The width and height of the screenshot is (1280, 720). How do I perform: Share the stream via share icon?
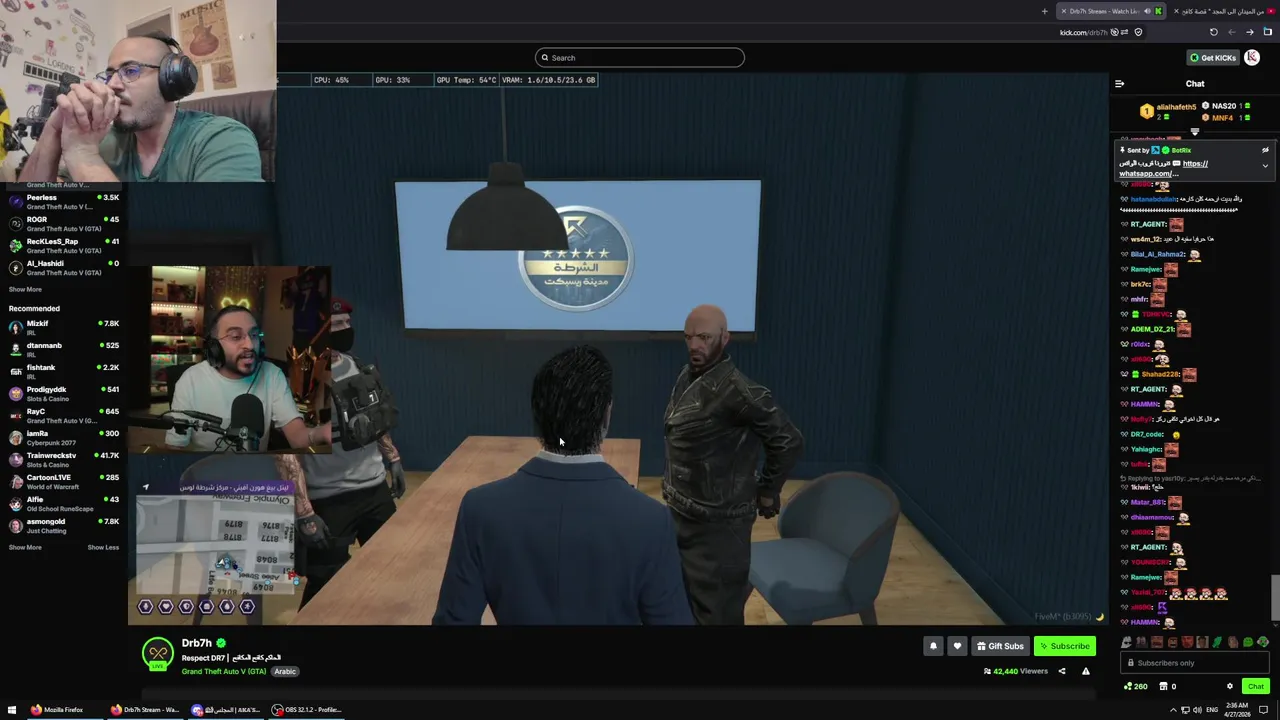pos(1062,671)
